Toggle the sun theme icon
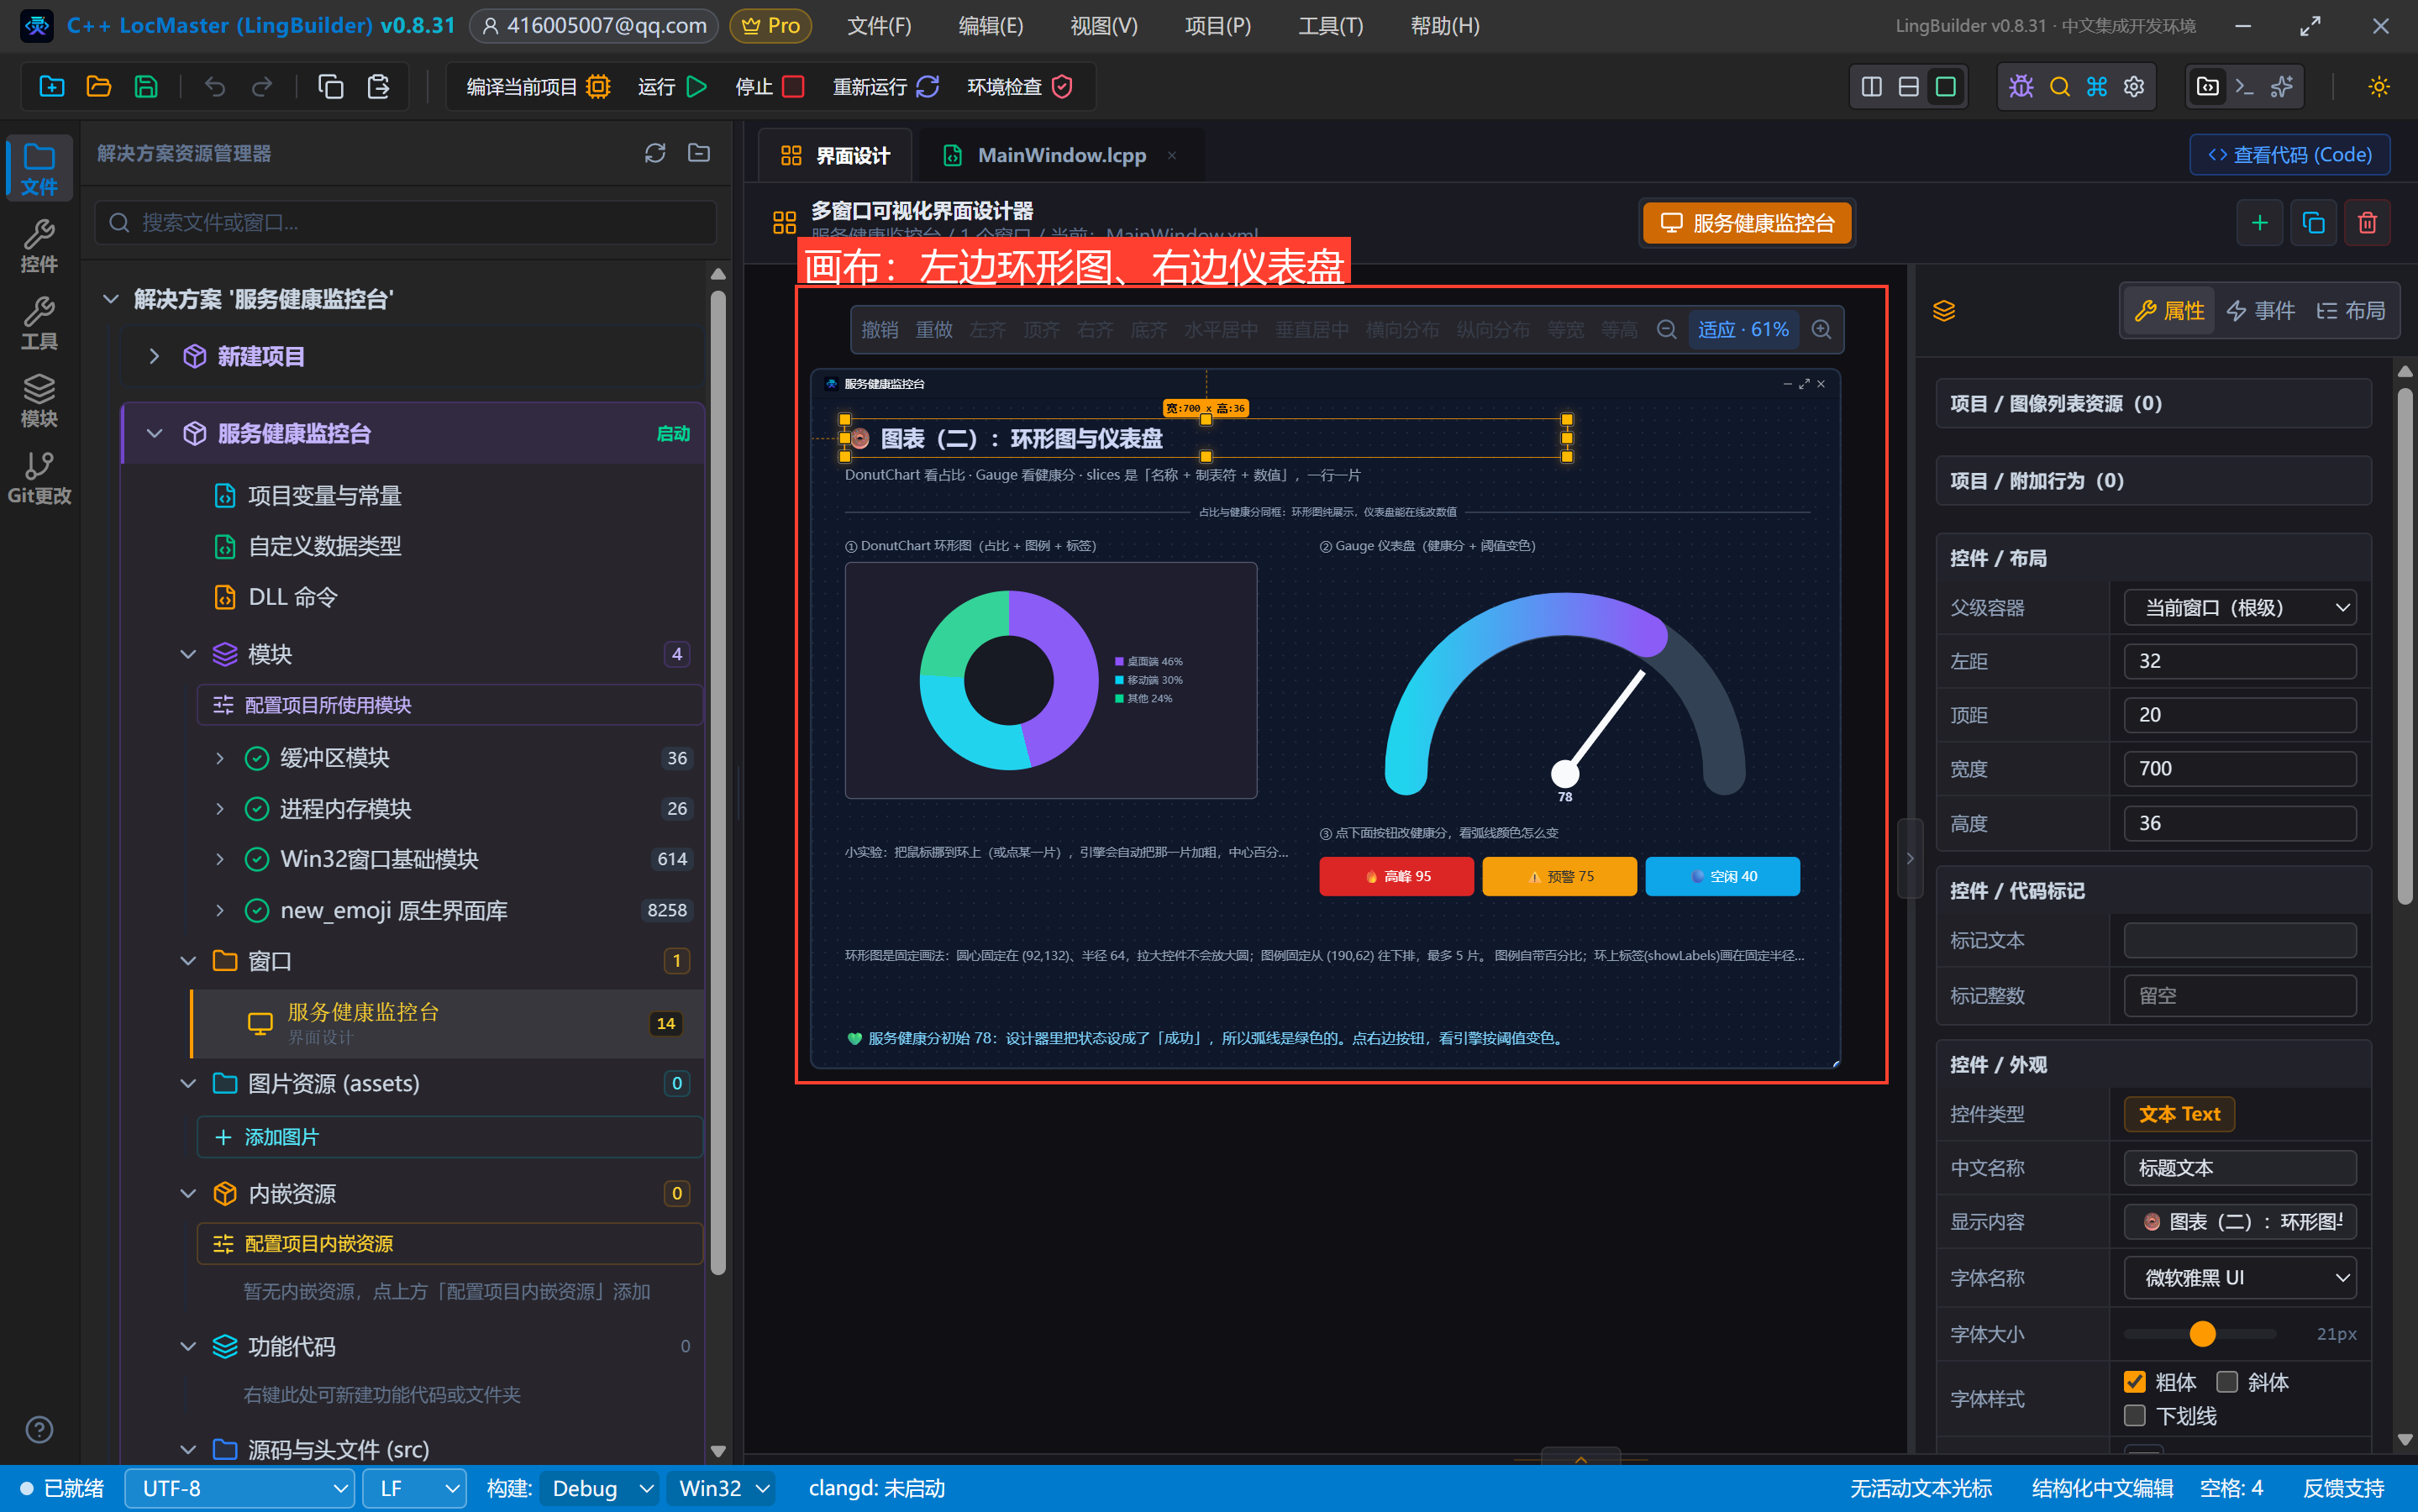2418x1512 pixels. pos(2379,87)
